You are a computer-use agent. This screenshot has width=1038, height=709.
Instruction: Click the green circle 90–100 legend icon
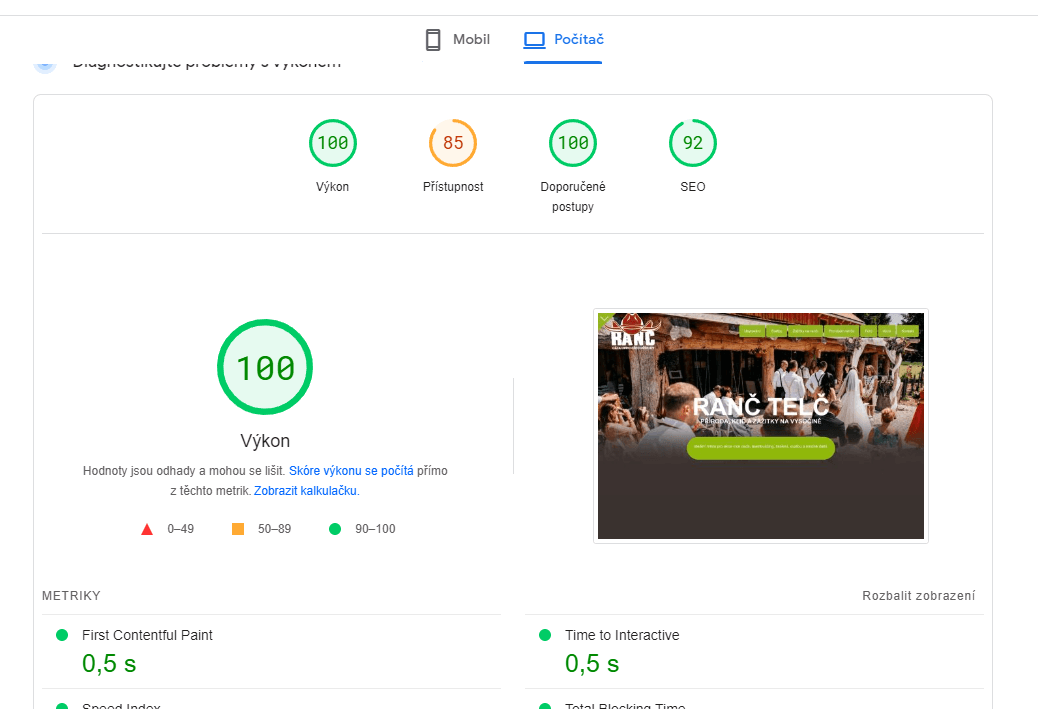coord(335,529)
